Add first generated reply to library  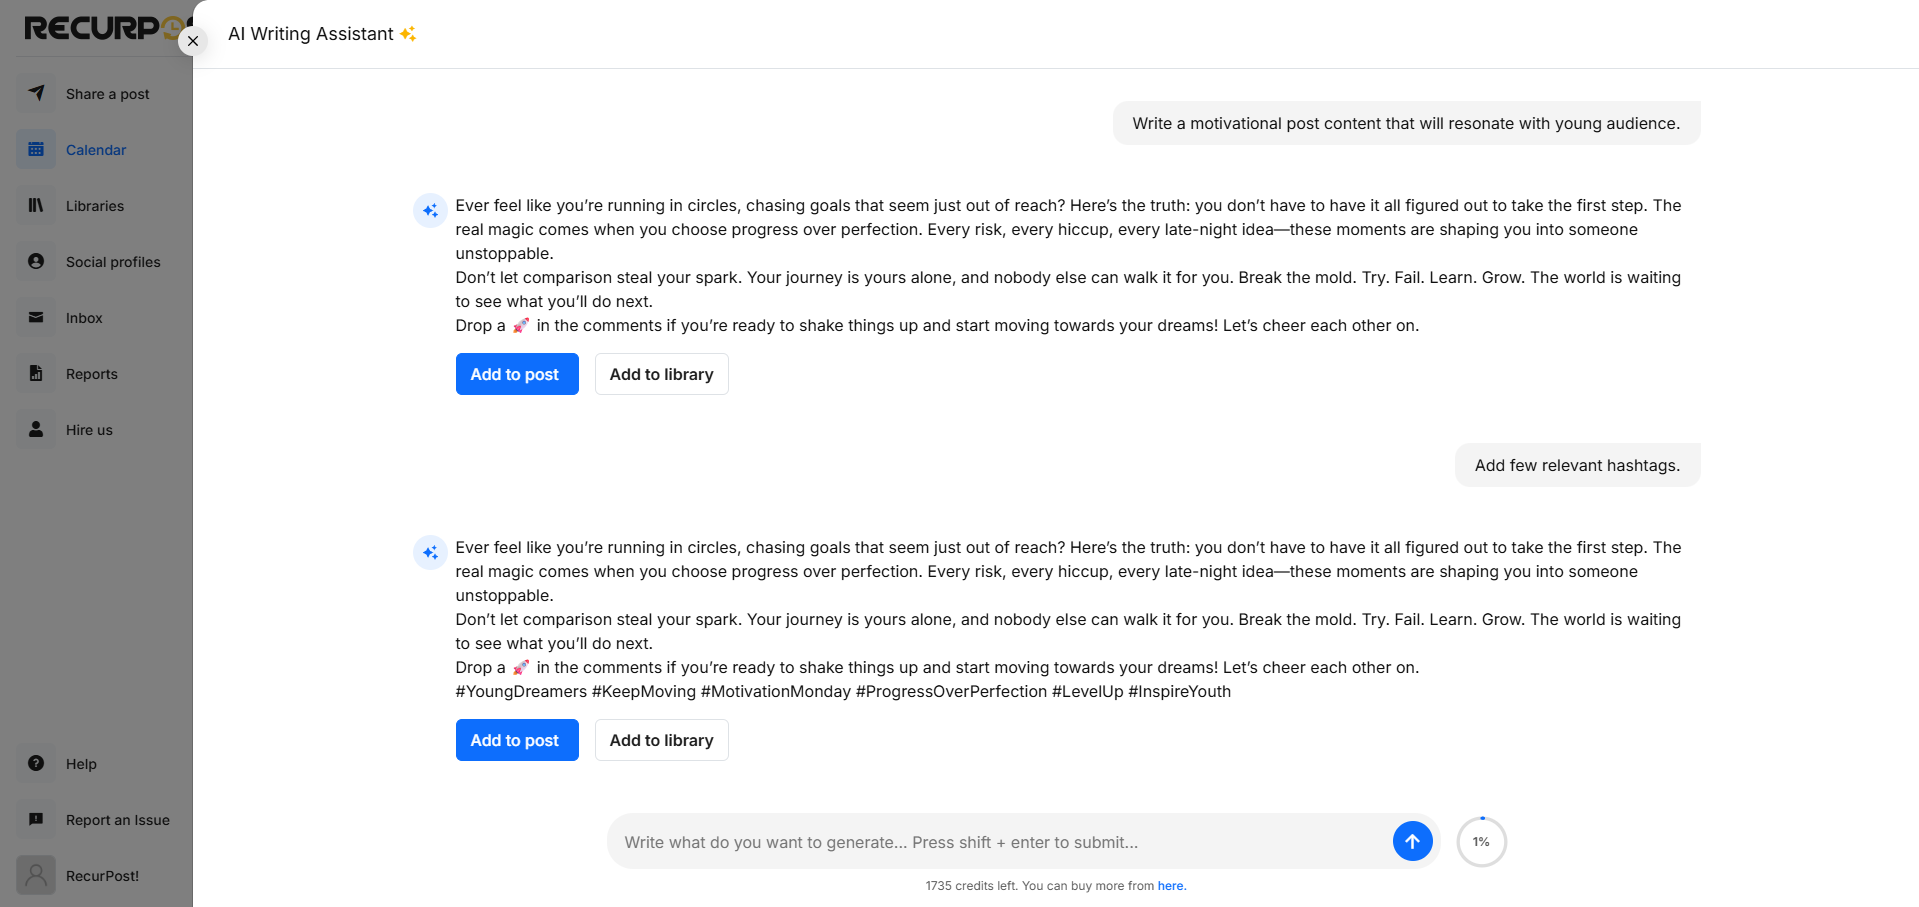661,374
